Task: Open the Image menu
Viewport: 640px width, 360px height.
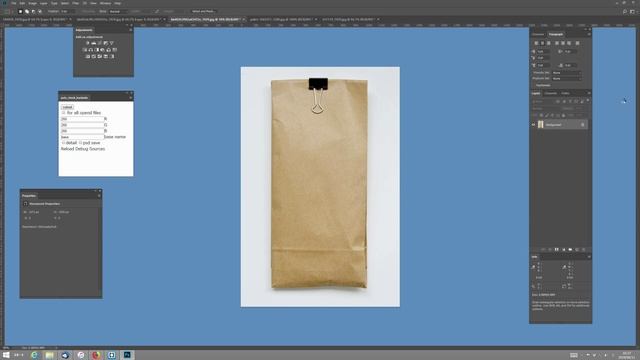Action: pos(33,3)
